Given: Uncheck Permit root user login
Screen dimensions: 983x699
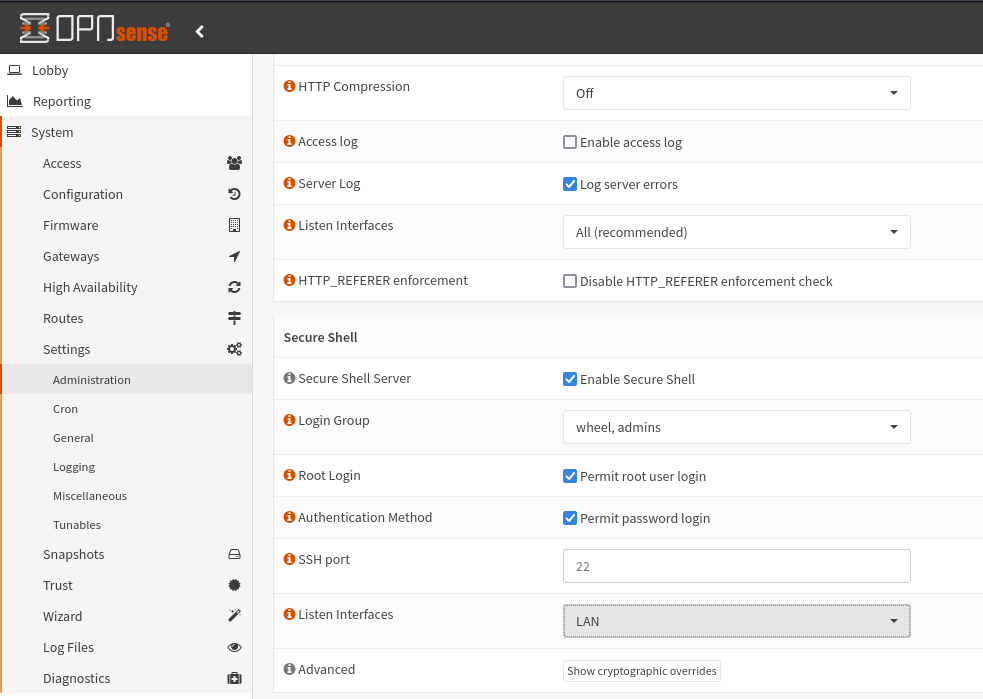Looking at the screenshot, I should click(569, 476).
